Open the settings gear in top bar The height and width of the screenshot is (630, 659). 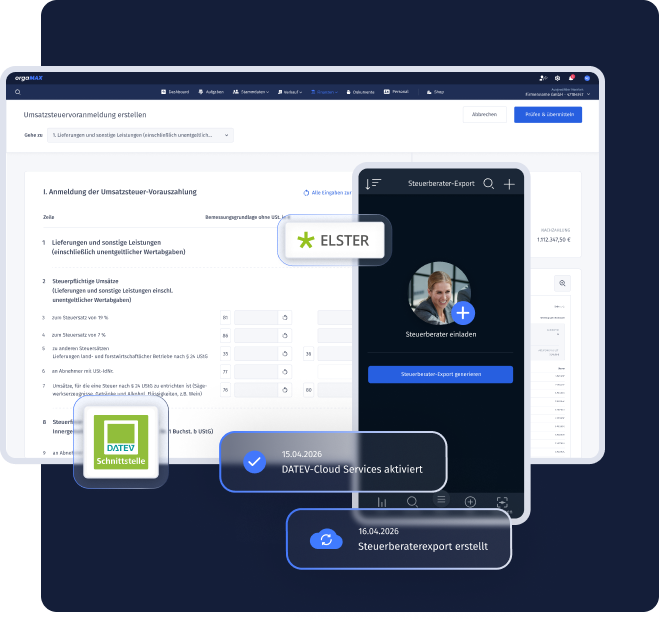tap(557, 78)
